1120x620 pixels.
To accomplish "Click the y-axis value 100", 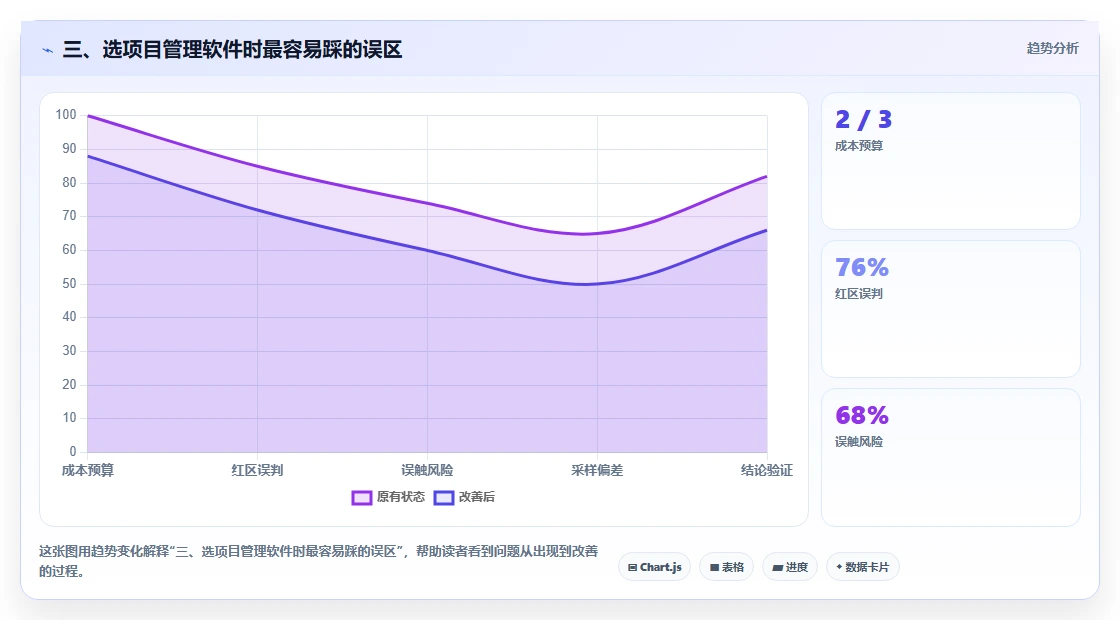I will pos(66,114).
